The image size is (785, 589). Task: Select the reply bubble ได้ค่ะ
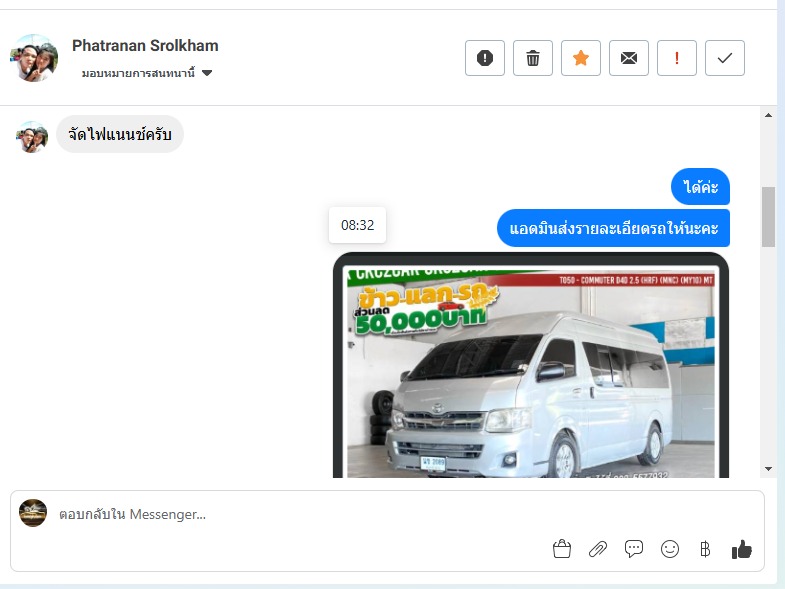tap(700, 187)
